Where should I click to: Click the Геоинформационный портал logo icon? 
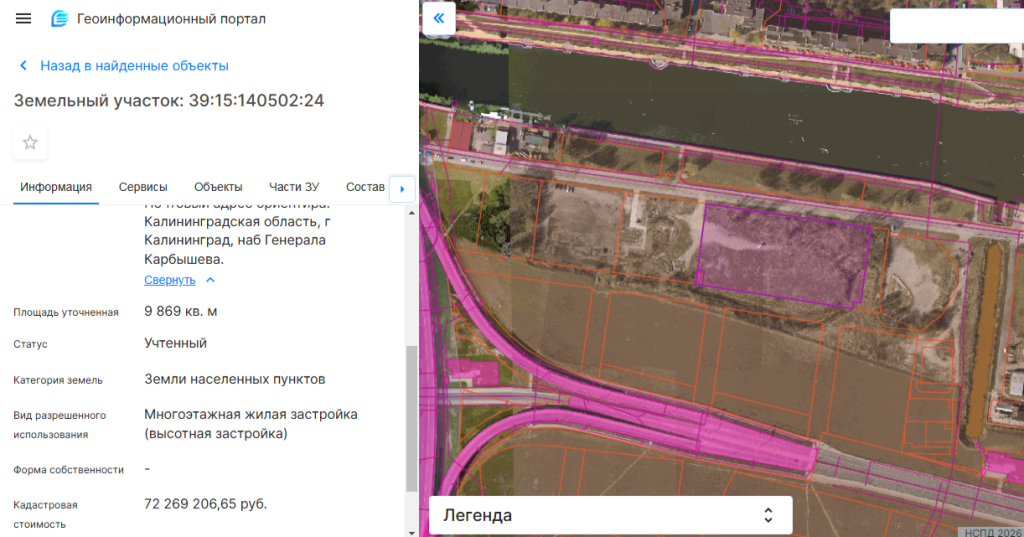(x=60, y=19)
